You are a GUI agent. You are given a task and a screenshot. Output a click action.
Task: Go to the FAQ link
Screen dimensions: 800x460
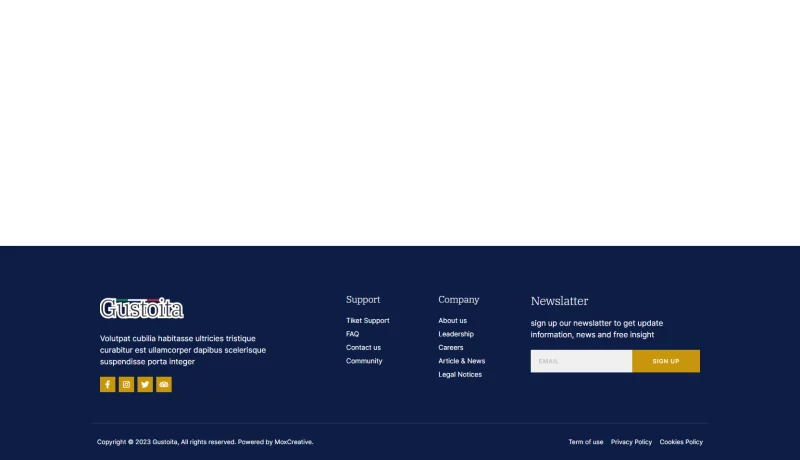tap(352, 334)
